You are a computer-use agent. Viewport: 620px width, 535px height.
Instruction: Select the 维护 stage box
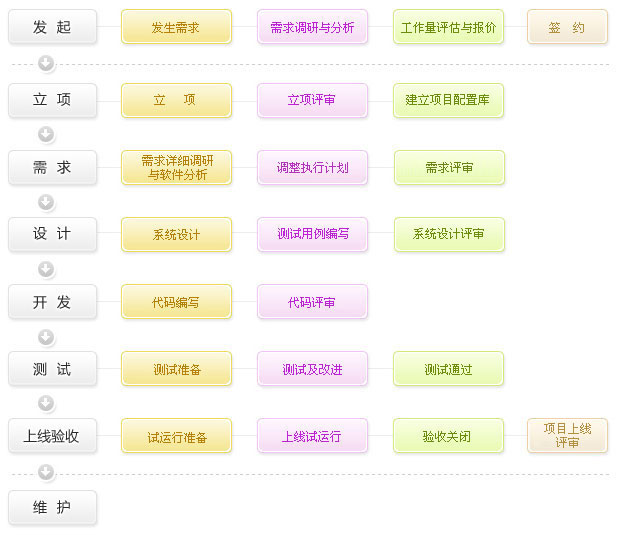(53, 507)
